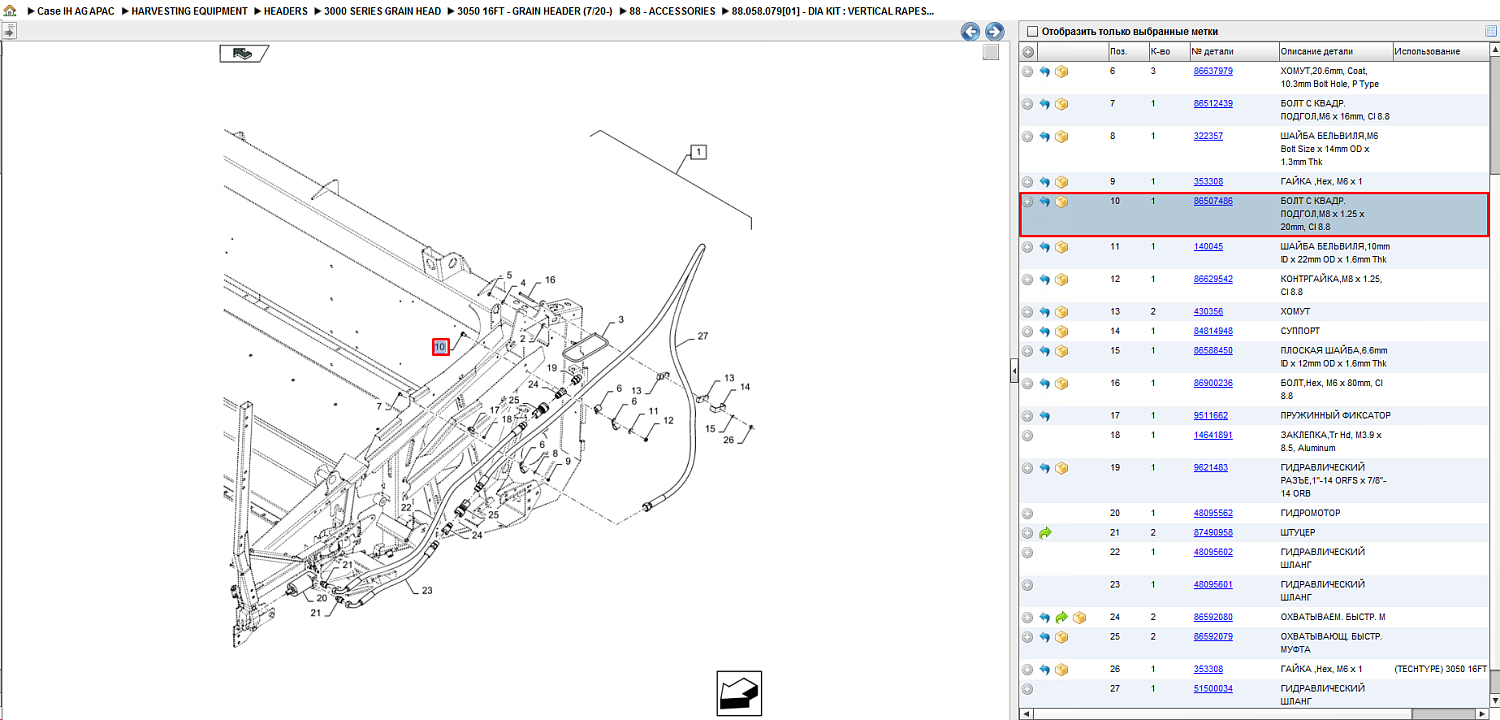Click the blue arrow icon for part 9511662
The image size is (1500, 720).
click(1045, 416)
